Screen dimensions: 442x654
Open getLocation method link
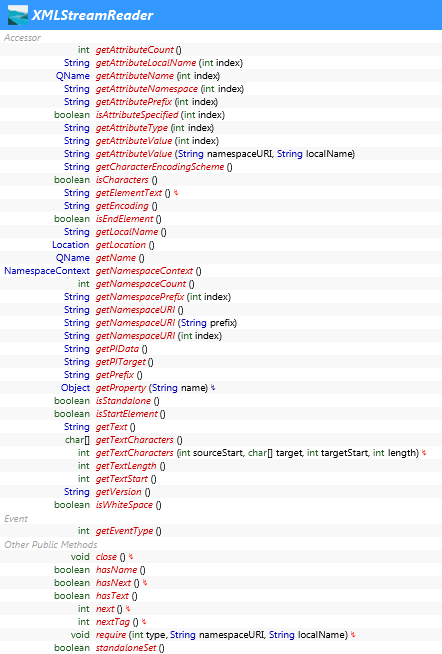pyautogui.click(x=121, y=244)
